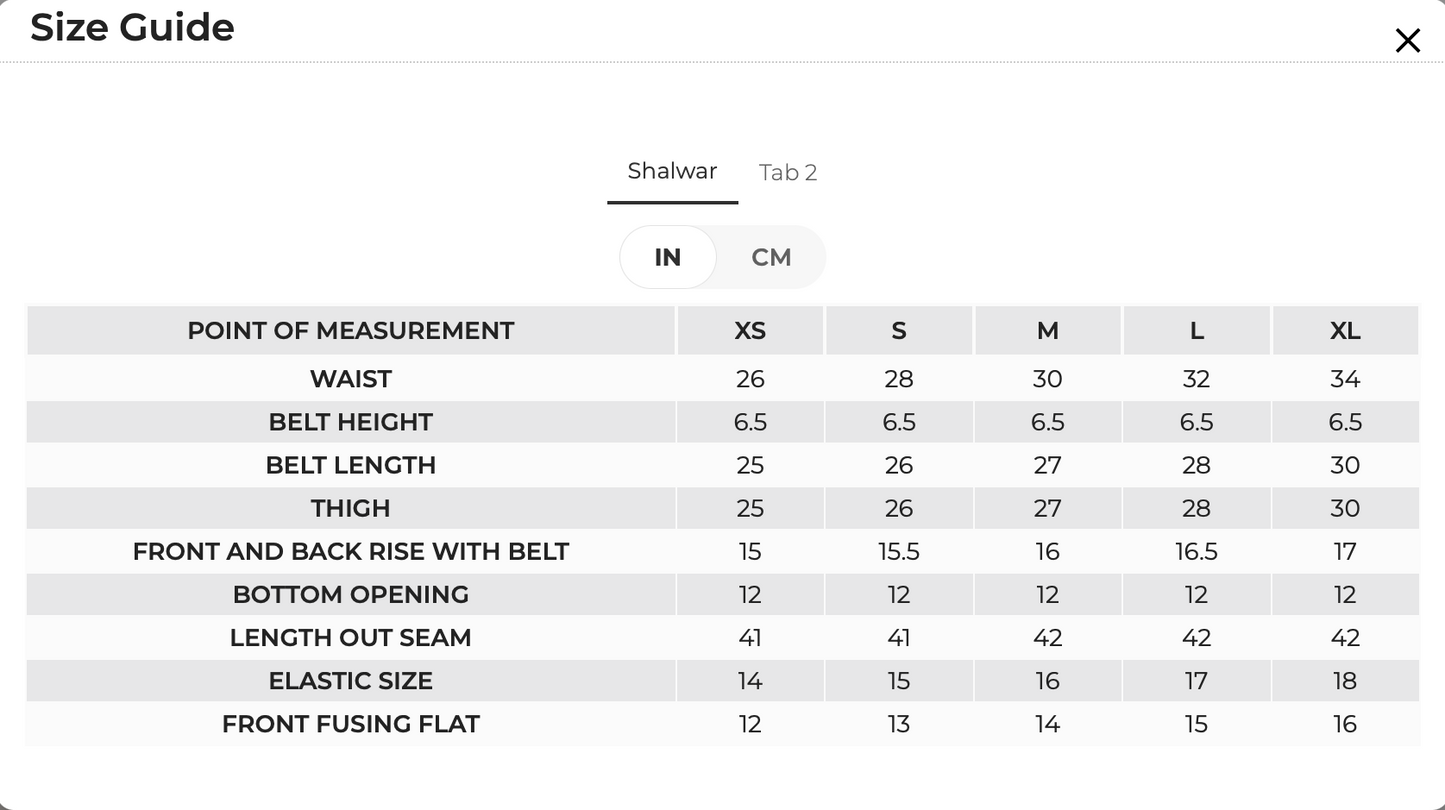Screen dimensions: 1445x810
Task: Select the M size column header
Action: (x=1047, y=331)
